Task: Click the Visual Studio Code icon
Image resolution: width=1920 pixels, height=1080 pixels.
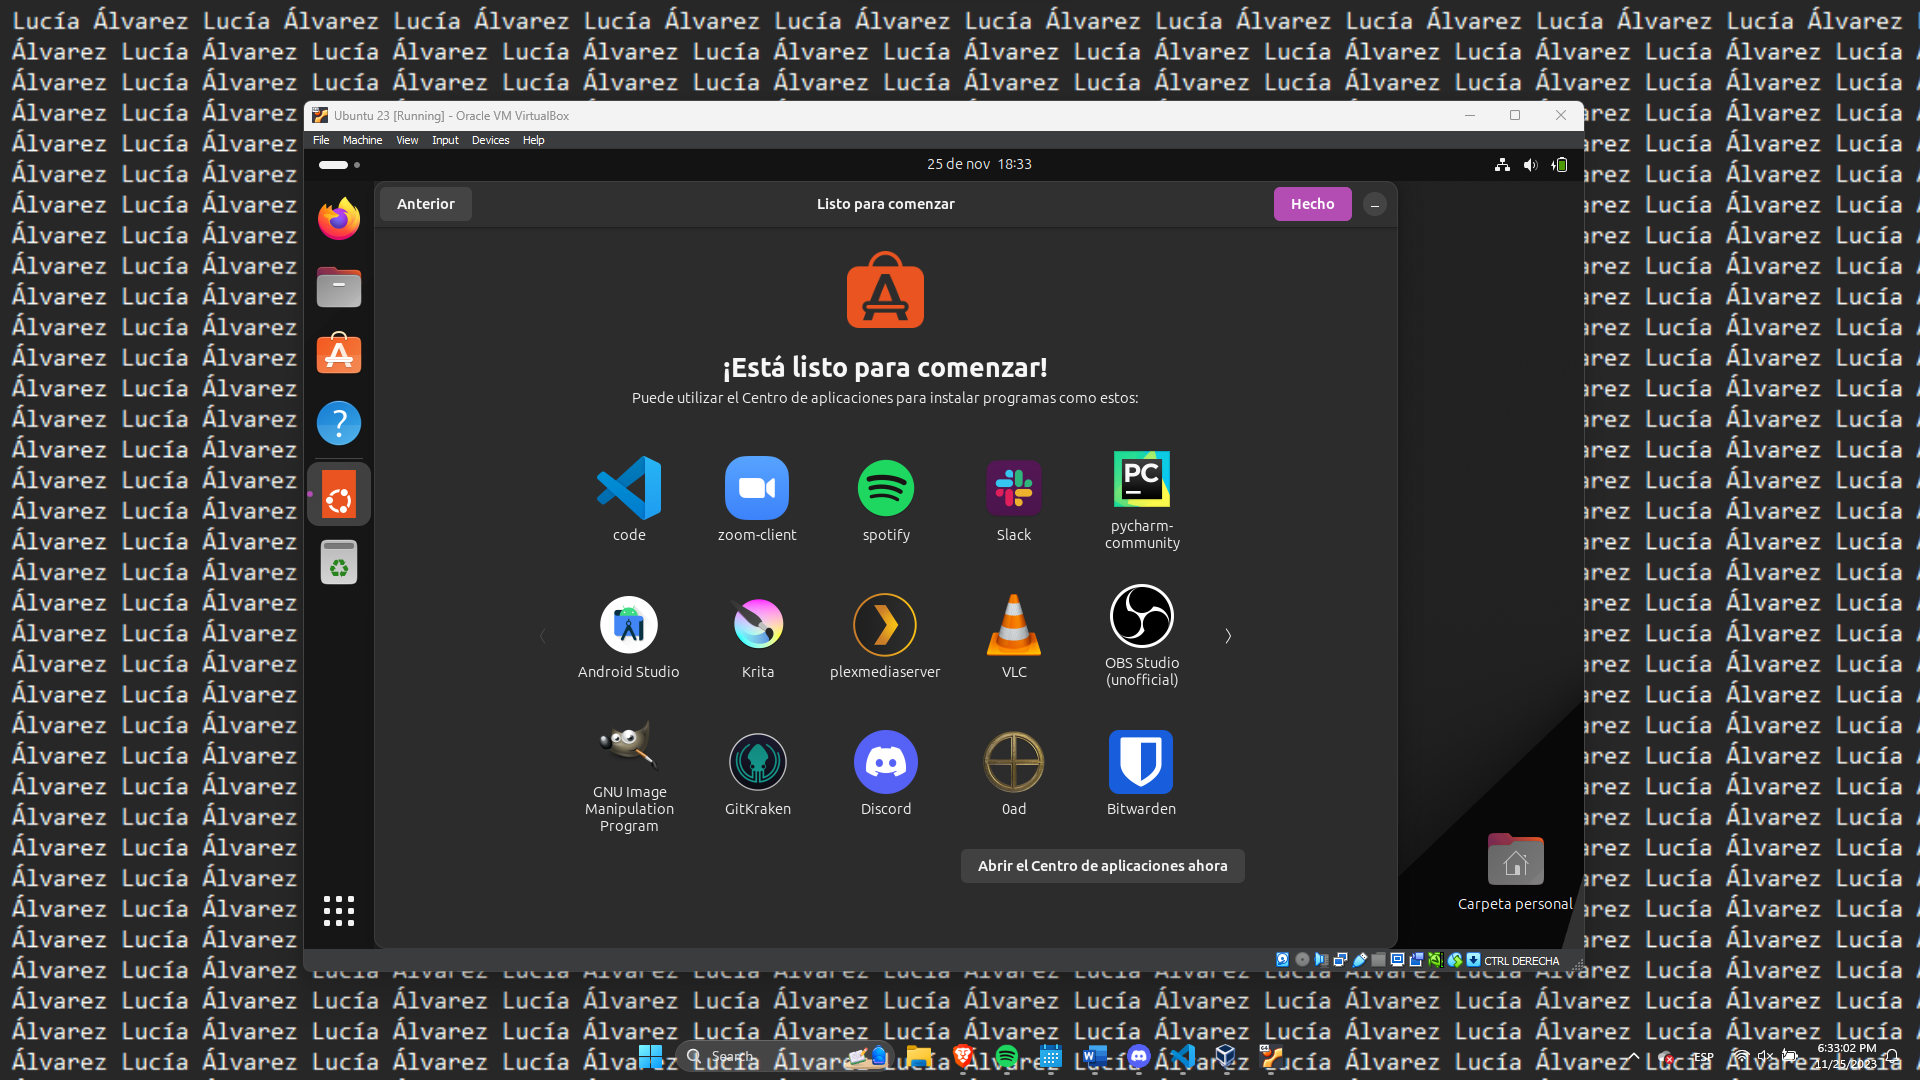Action: click(629, 488)
